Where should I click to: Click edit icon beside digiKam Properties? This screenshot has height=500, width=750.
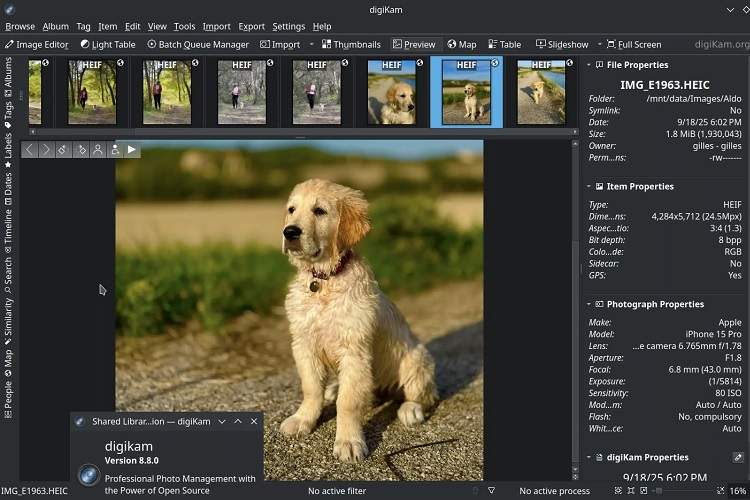[x=738, y=457]
